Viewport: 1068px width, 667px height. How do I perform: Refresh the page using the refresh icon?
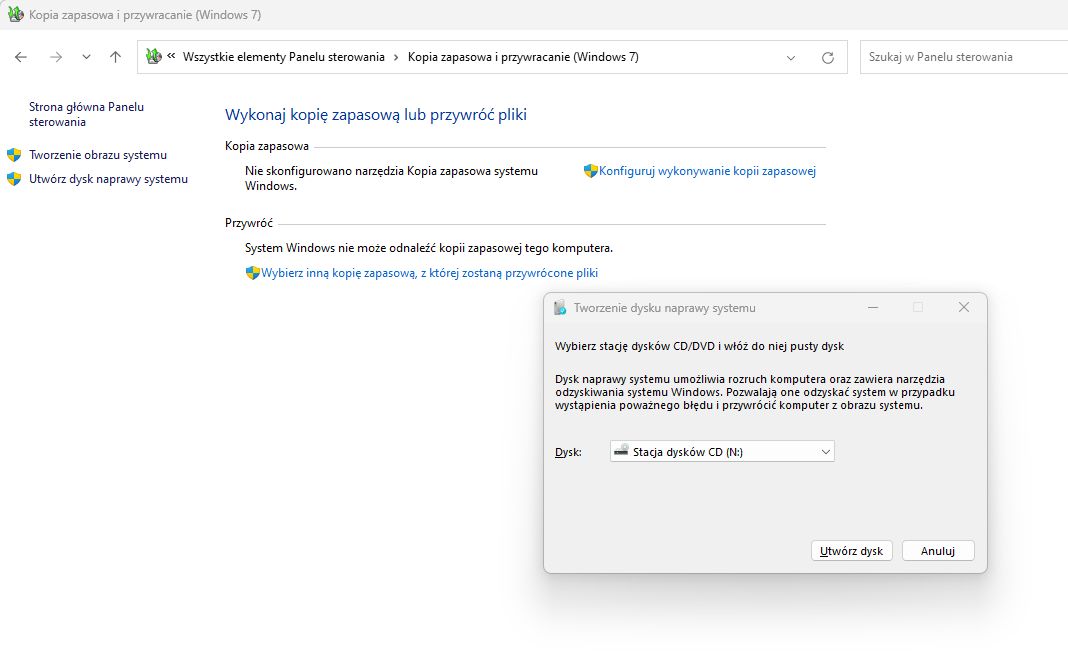point(829,57)
